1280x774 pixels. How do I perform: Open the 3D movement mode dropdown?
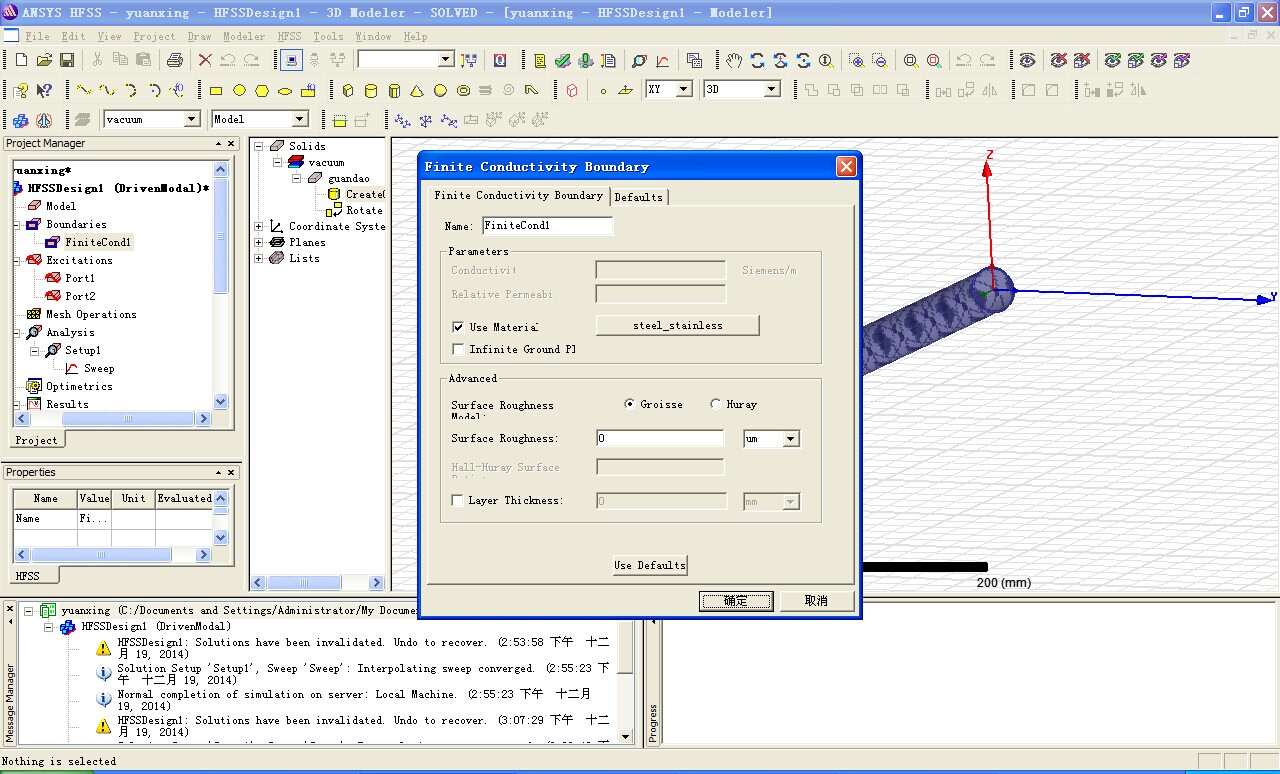coord(772,89)
